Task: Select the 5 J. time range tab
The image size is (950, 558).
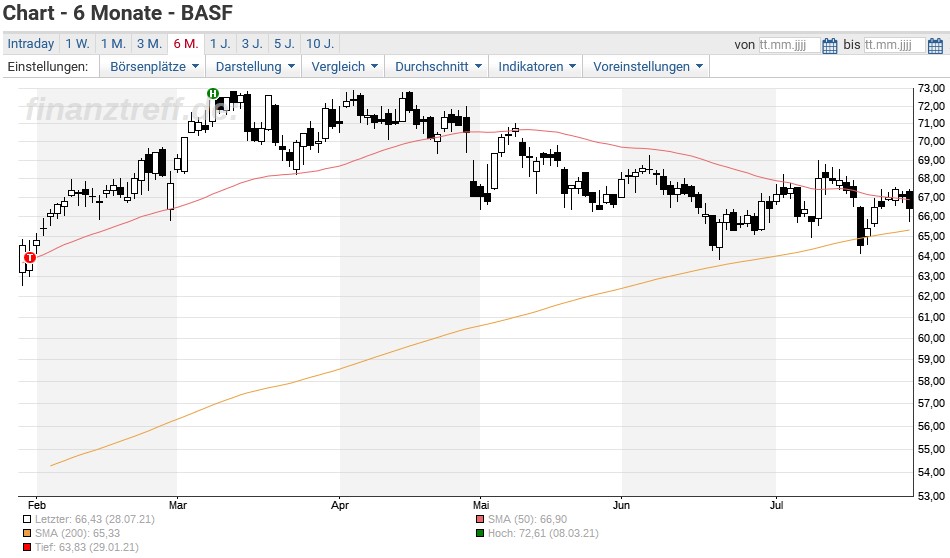Action: coord(284,44)
